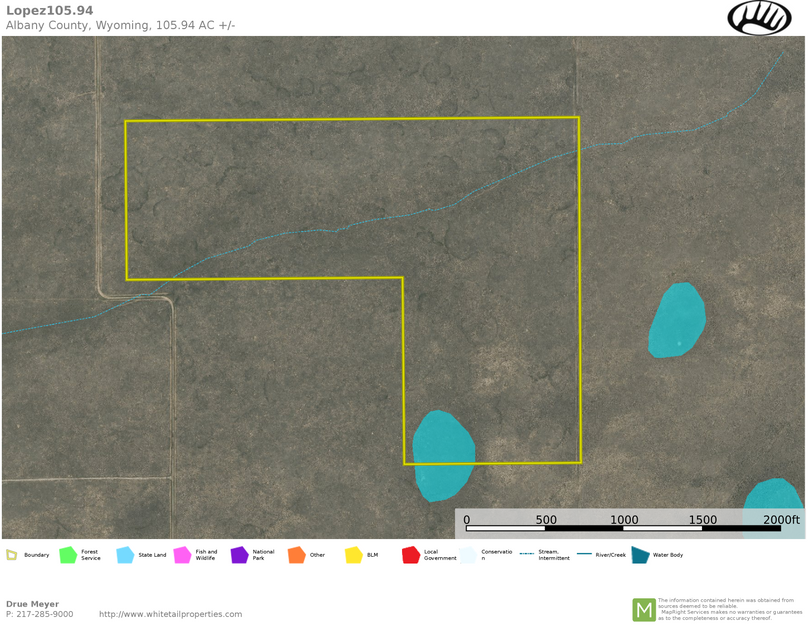Click the Whitetail Properties logo
This screenshot has height=625, width=808.
pos(758,17)
